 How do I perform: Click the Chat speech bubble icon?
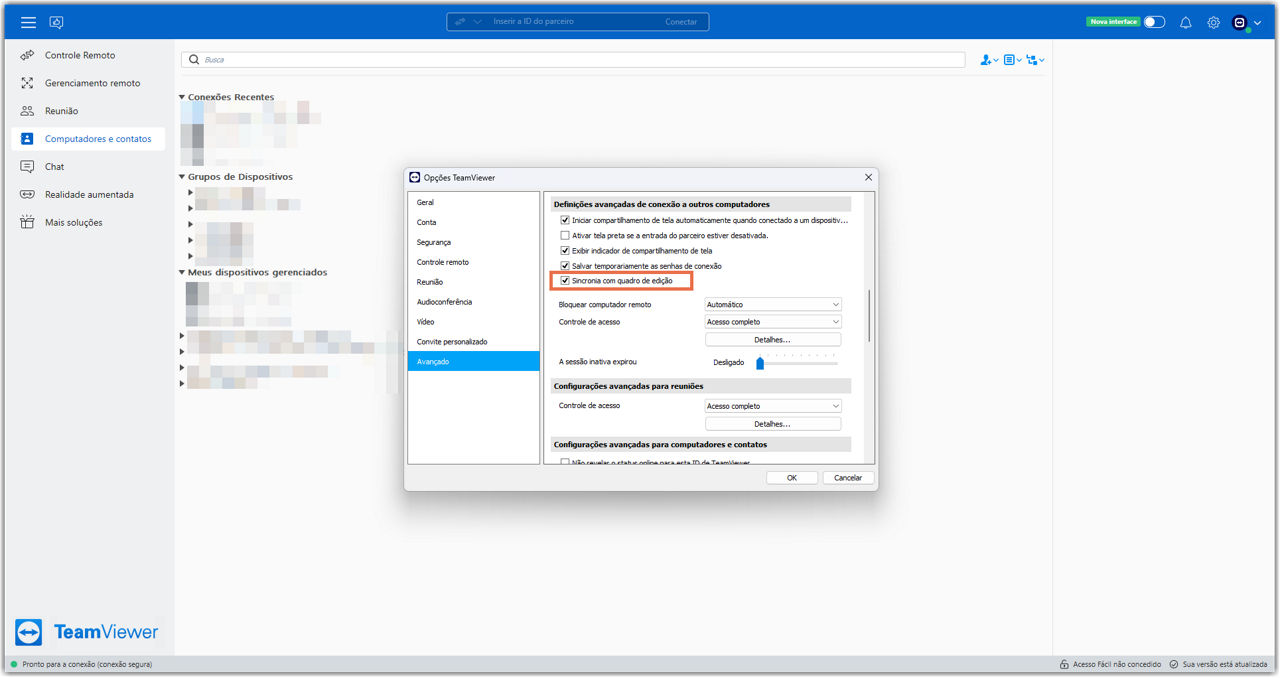(27, 167)
